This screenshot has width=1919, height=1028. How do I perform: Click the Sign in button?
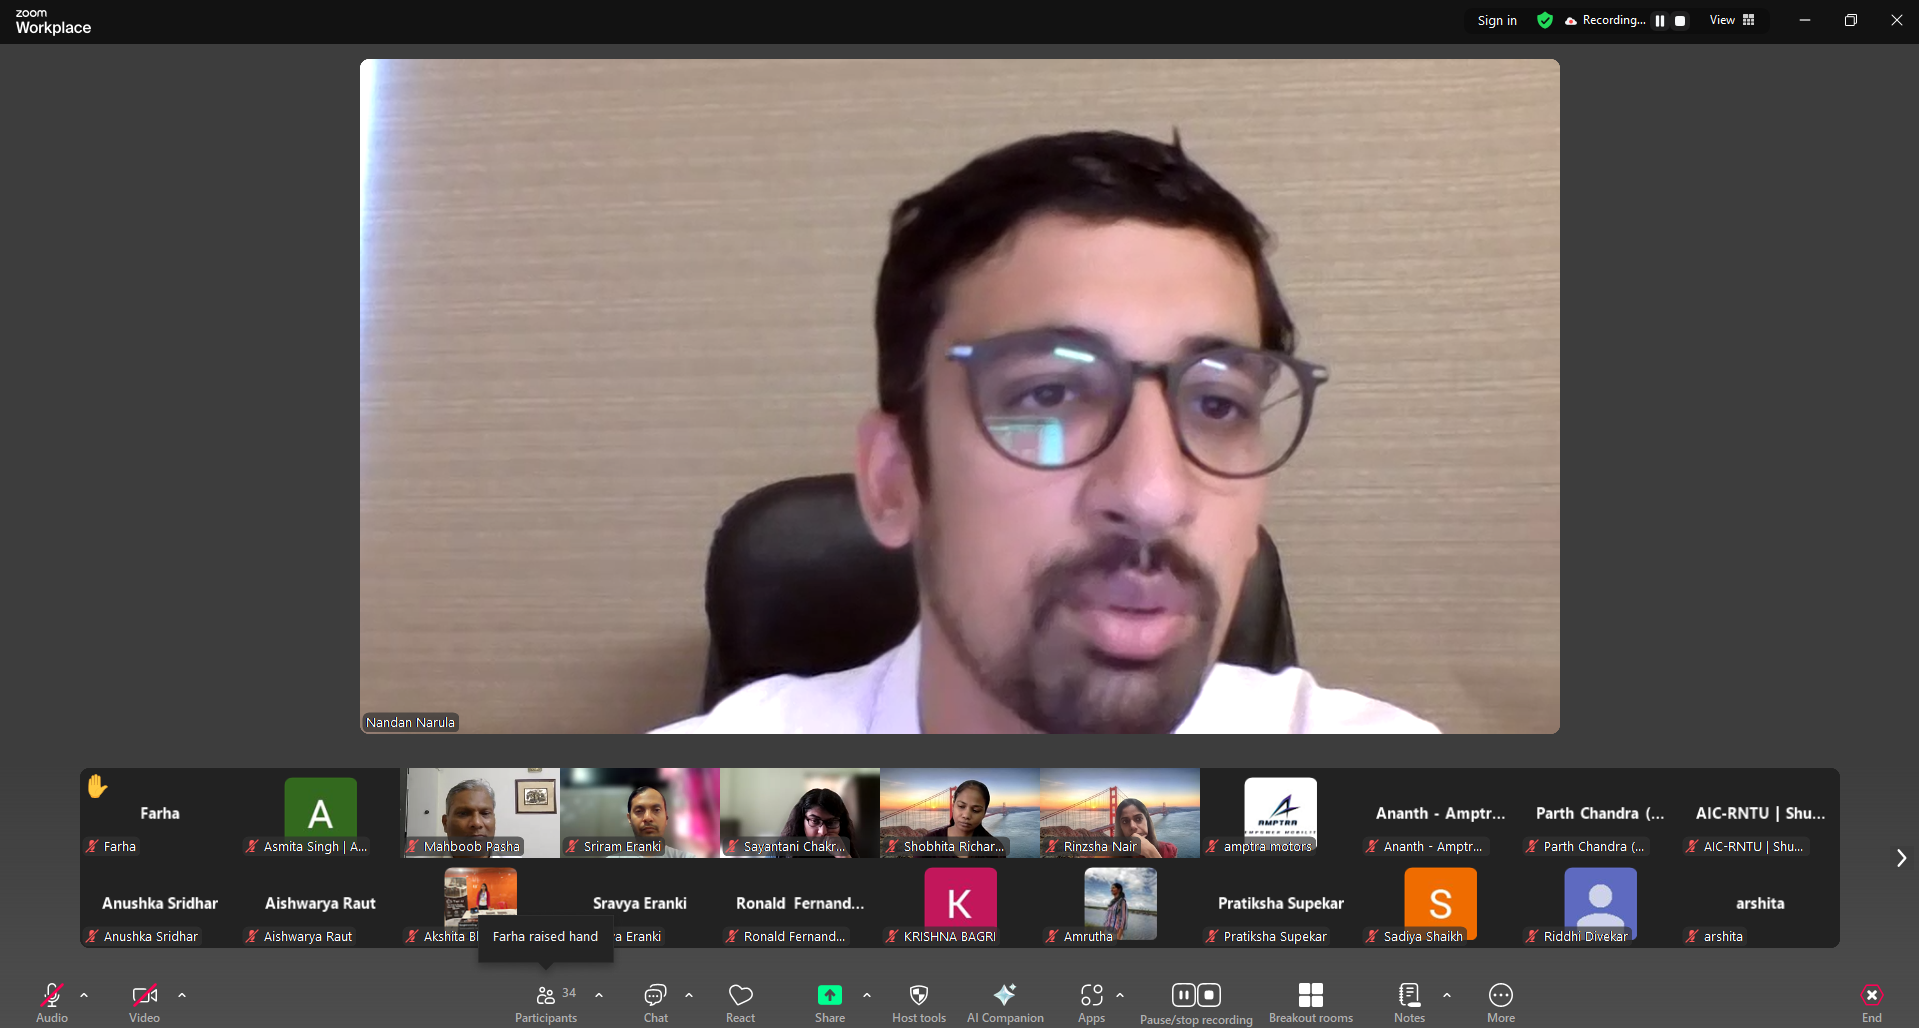(1497, 21)
